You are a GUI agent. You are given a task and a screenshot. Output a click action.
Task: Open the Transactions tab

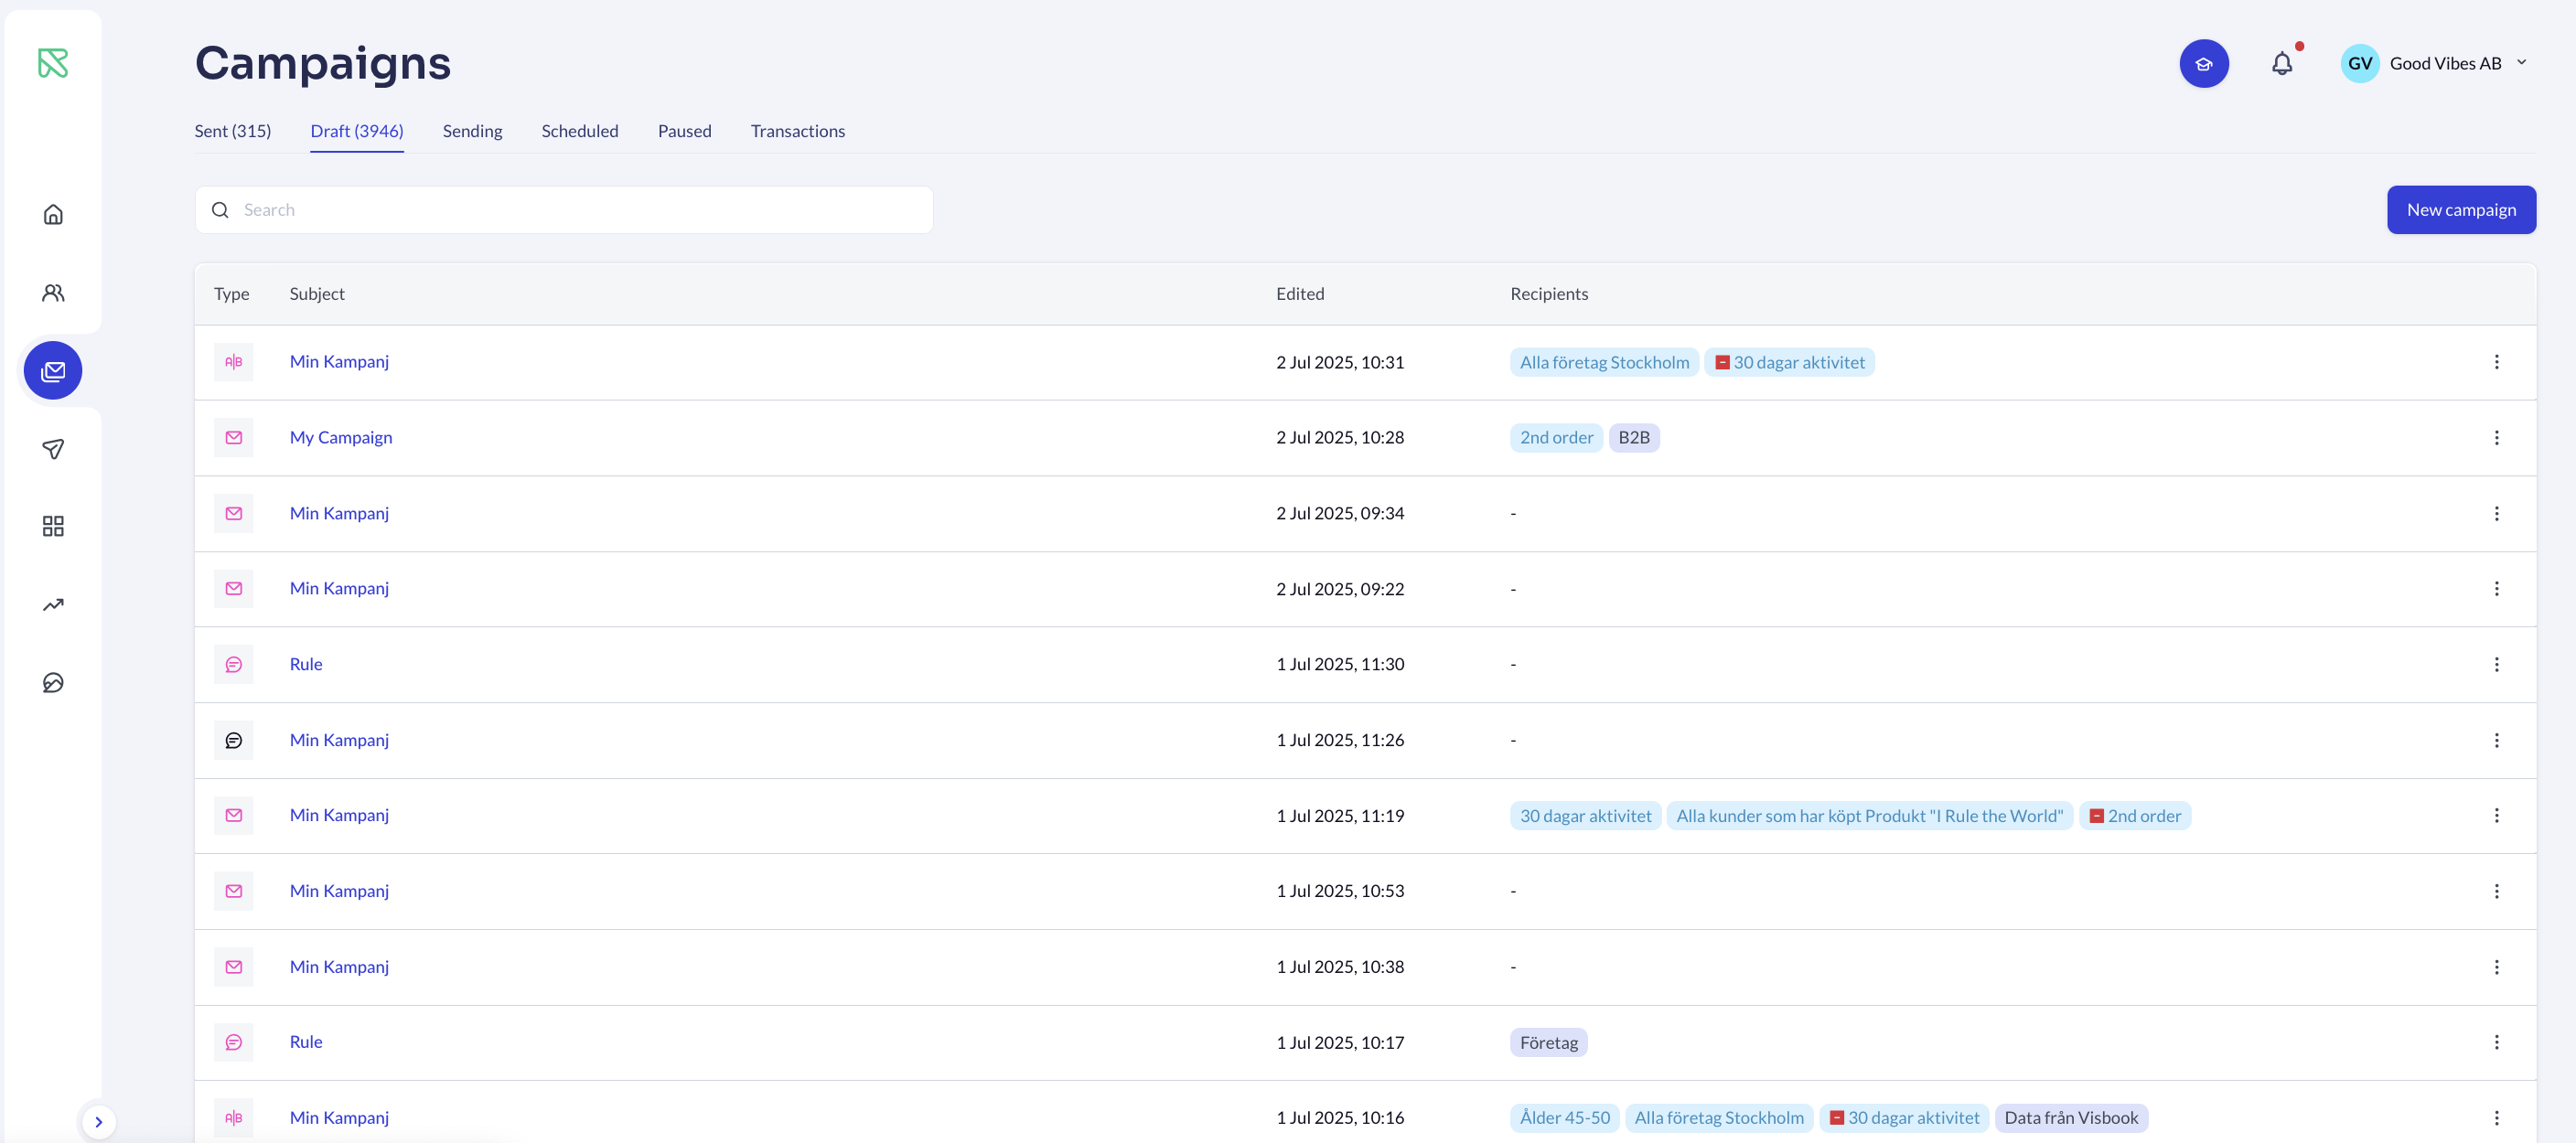point(797,131)
